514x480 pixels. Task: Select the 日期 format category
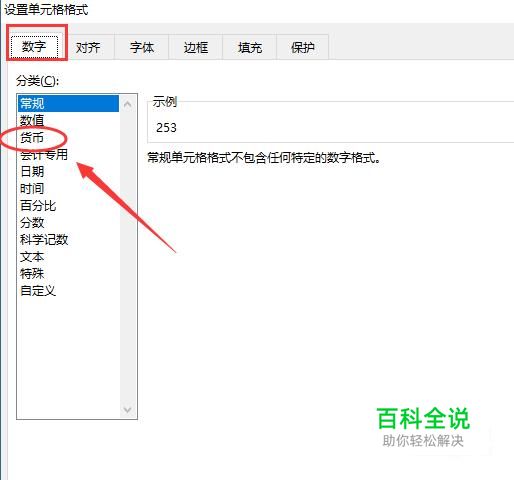click(x=69, y=171)
